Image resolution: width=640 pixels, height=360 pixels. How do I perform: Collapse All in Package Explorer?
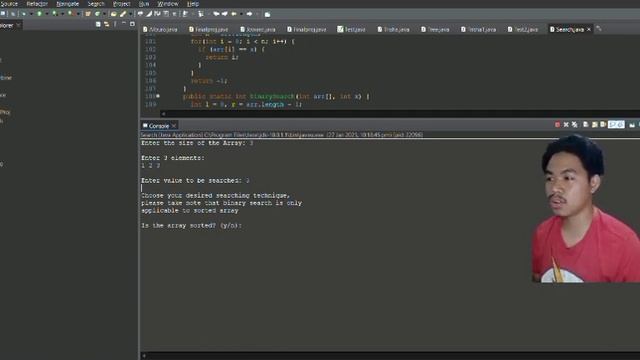[98, 24]
